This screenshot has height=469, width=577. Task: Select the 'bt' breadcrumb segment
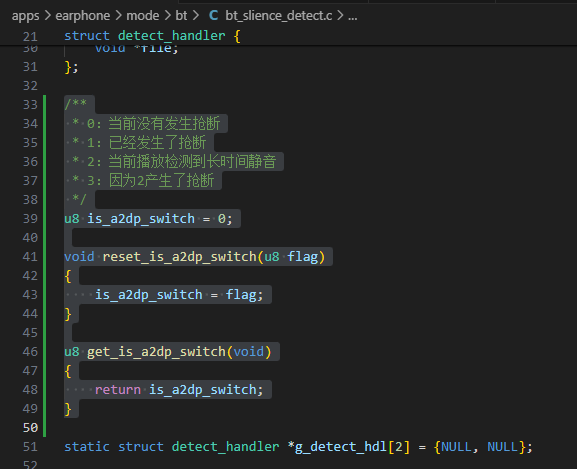[181, 16]
